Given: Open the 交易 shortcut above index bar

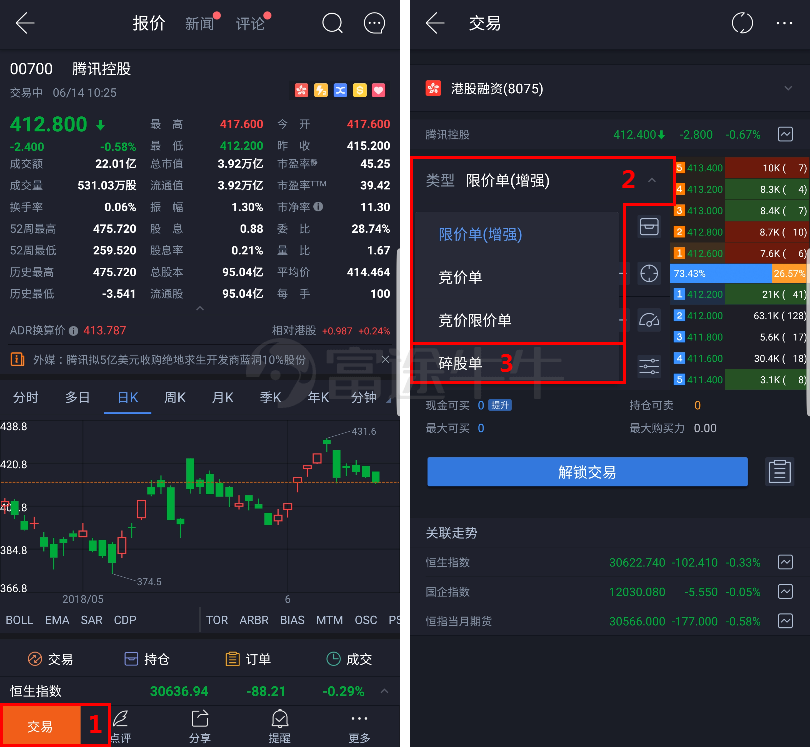Looking at the screenshot, I should 50,659.
